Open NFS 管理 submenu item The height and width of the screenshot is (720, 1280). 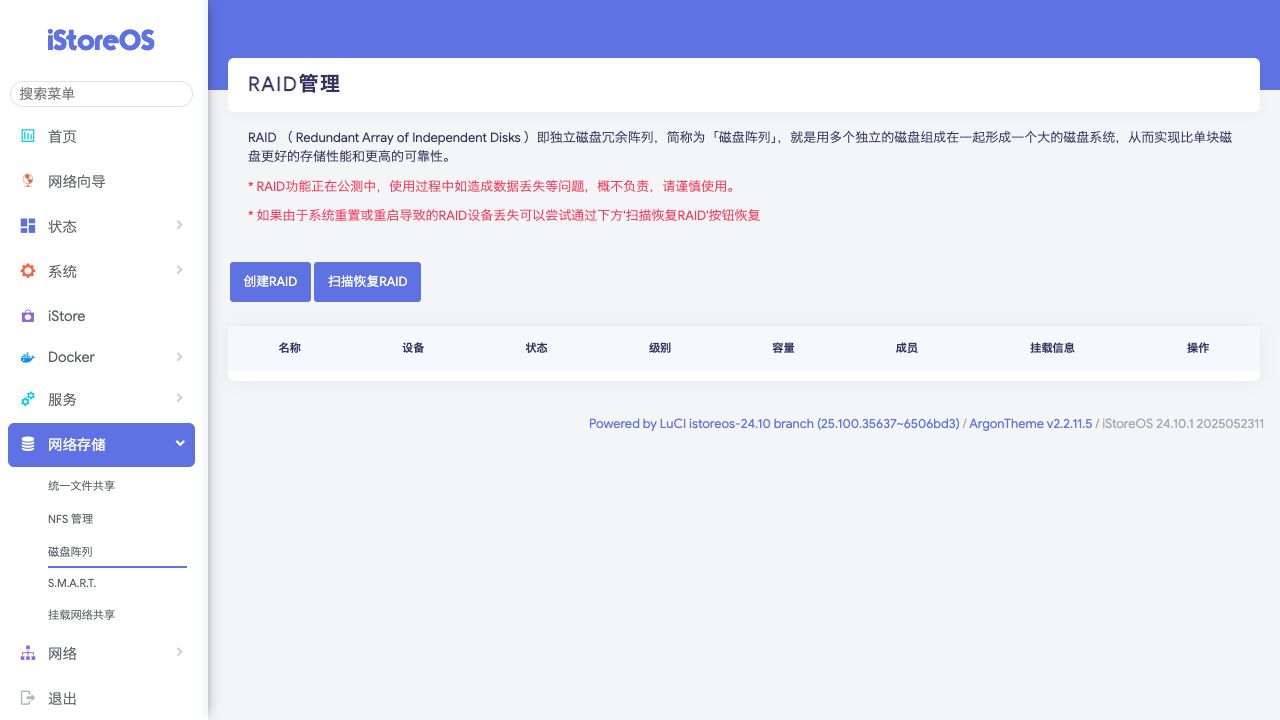tap(70, 519)
